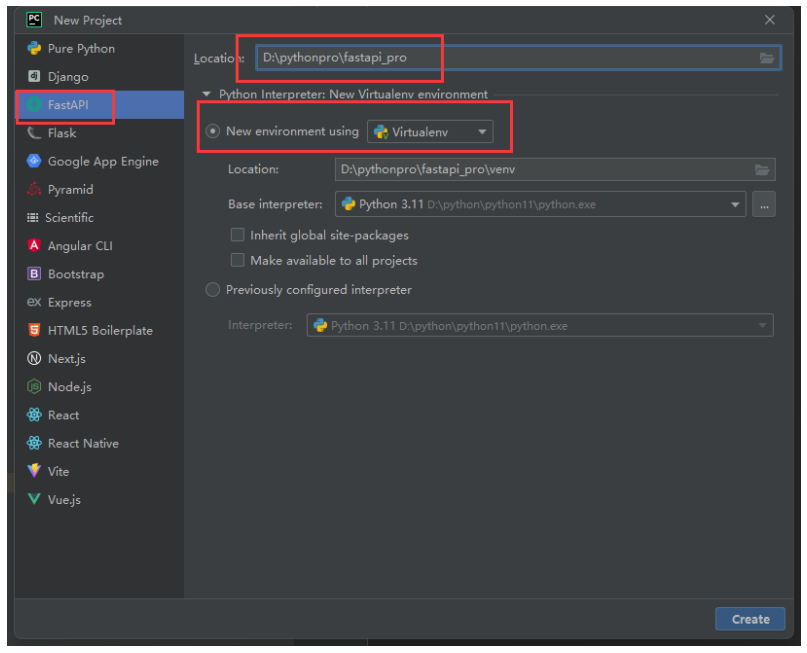Click the Pure Python snake icon
Viewport: 807px width, 653px height.
point(34,48)
